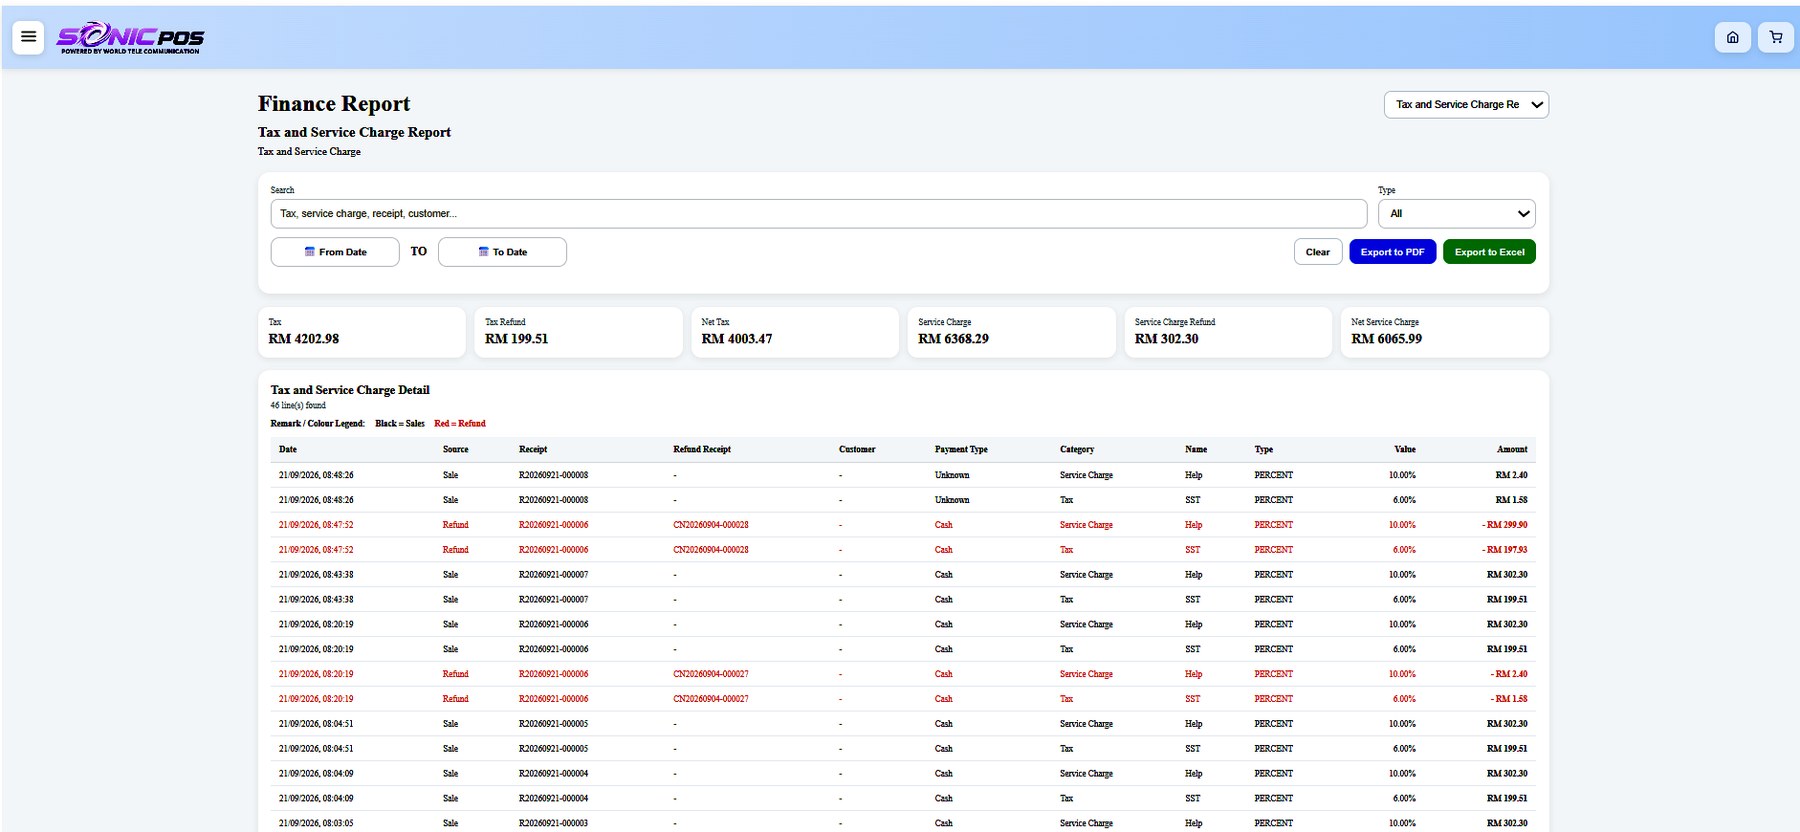Click the Value column header
The width and height of the screenshot is (1800, 832).
point(1405,450)
